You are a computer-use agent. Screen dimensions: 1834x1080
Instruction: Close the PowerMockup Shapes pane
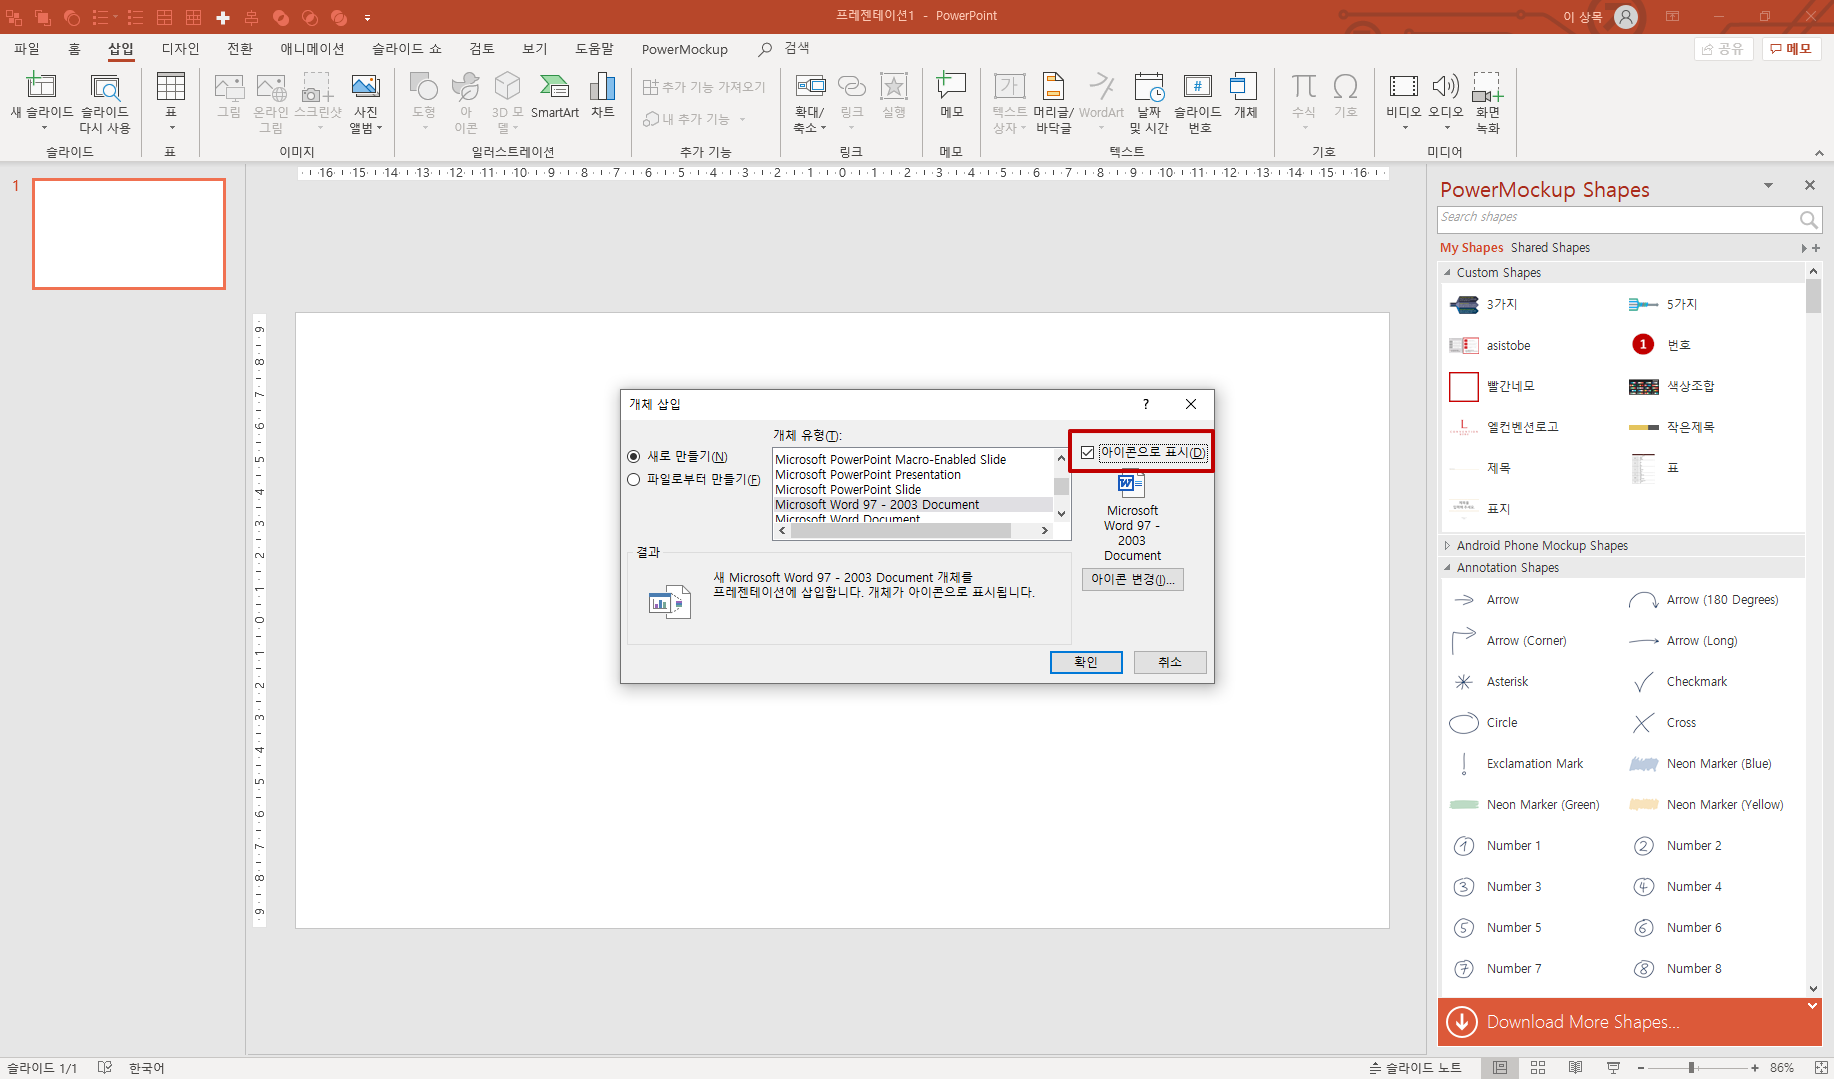1809,186
